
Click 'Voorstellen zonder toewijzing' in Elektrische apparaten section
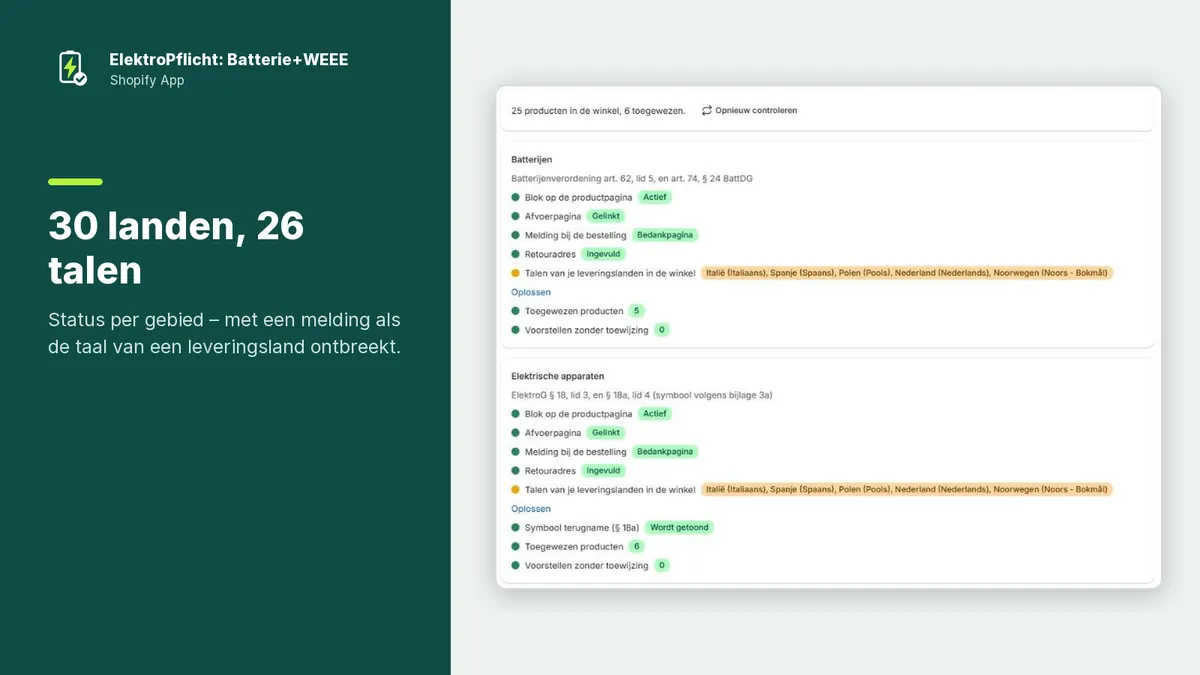587,566
